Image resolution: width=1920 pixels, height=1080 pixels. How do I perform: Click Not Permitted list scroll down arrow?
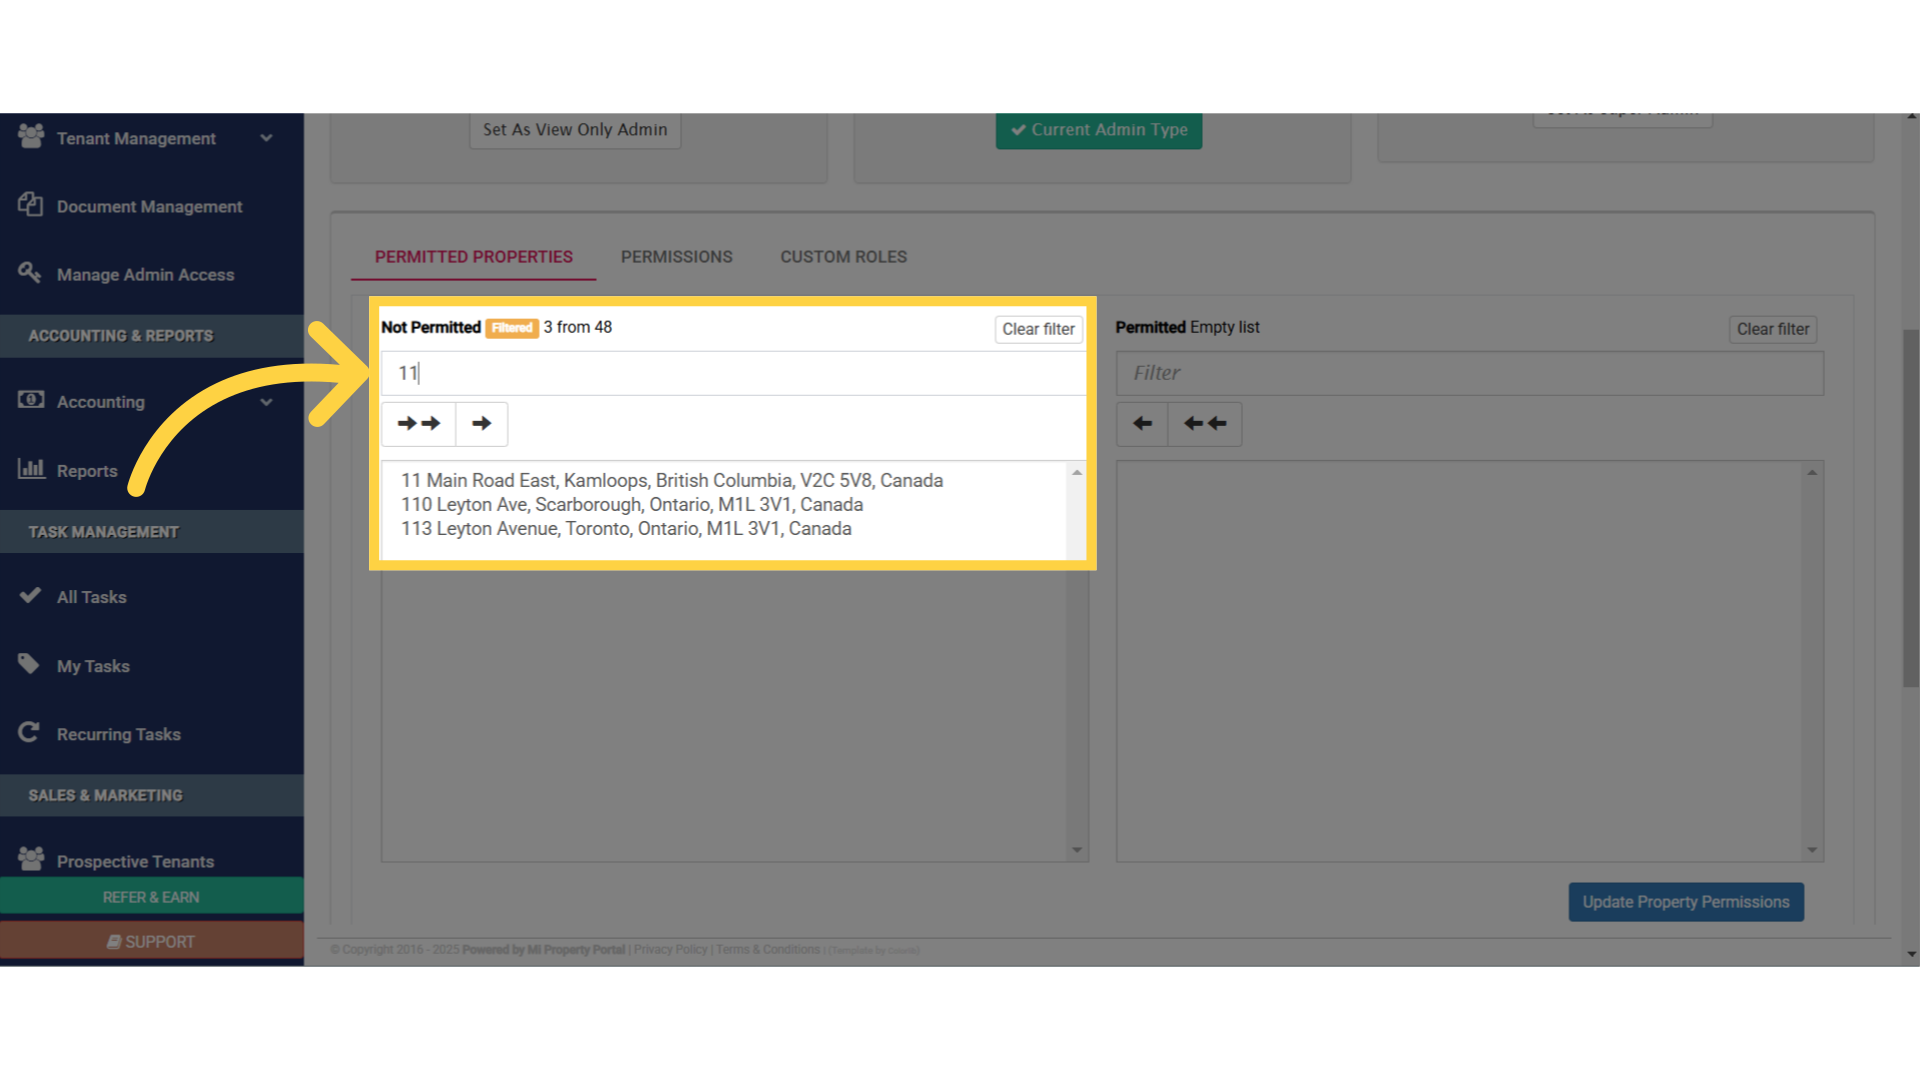click(x=1077, y=850)
